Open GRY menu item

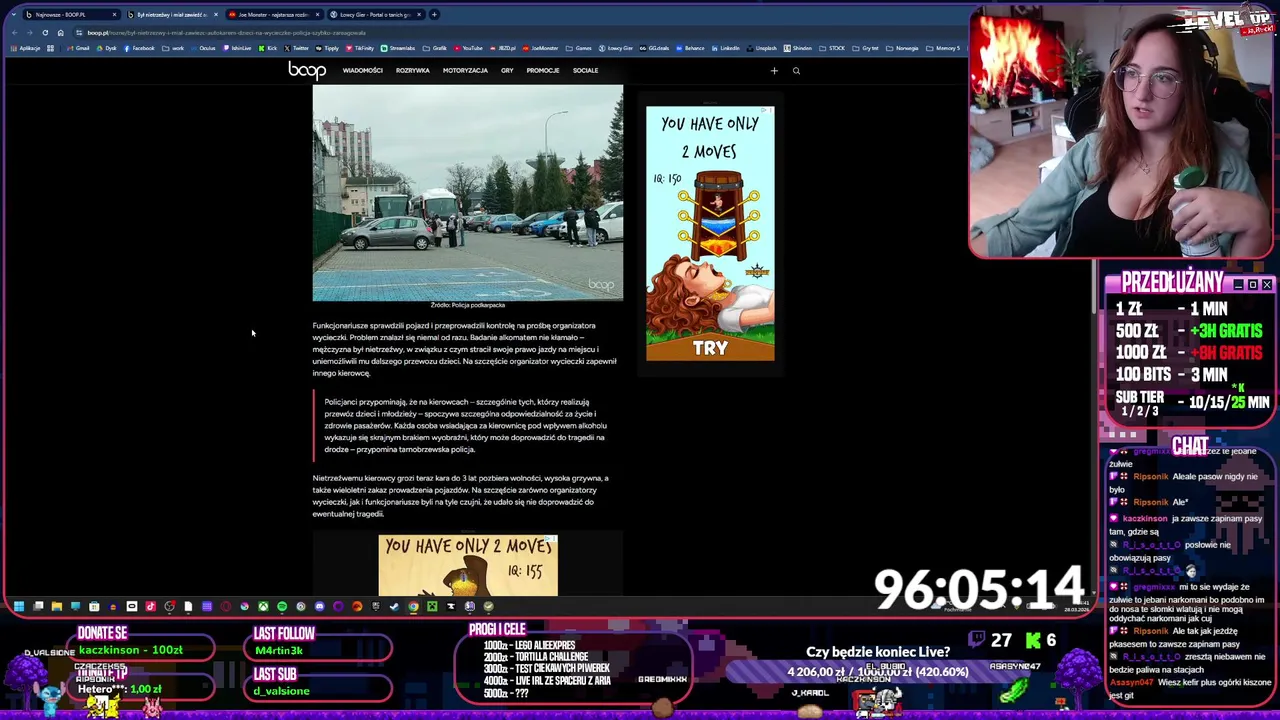[507, 71]
